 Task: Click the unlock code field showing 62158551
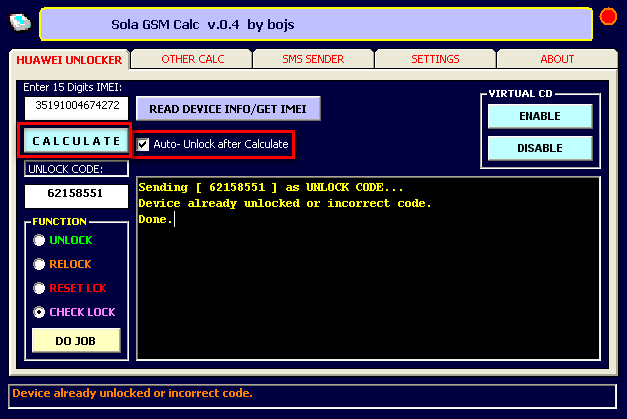pyautogui.click(x=76, y=196)
